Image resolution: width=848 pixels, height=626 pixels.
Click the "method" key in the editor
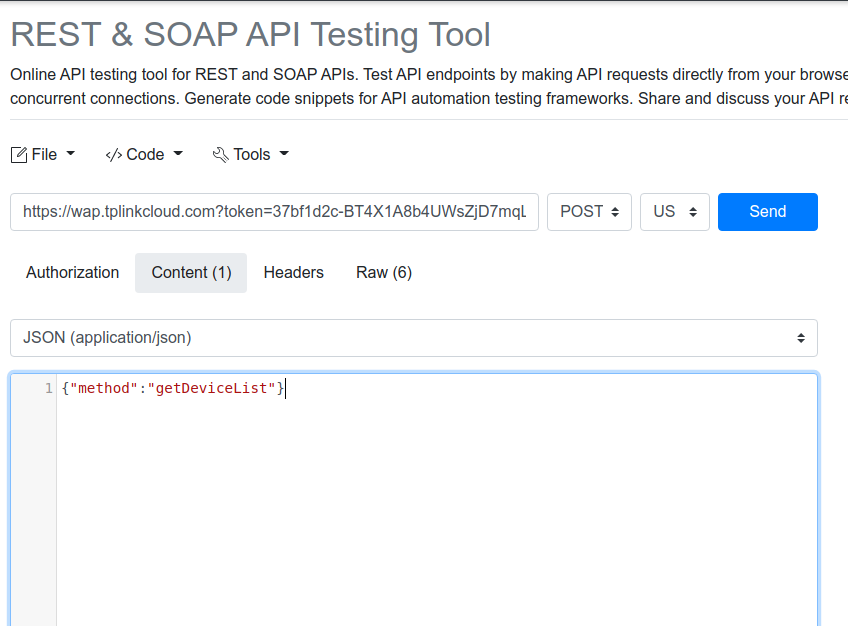pyautogui.click(x=104, y=388)
